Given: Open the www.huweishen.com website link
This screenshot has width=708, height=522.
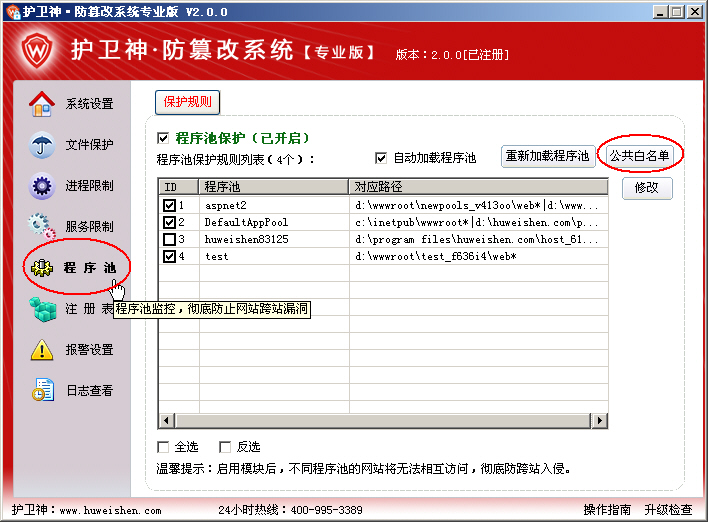Looking at the screenshot, I should coord(111,511).
